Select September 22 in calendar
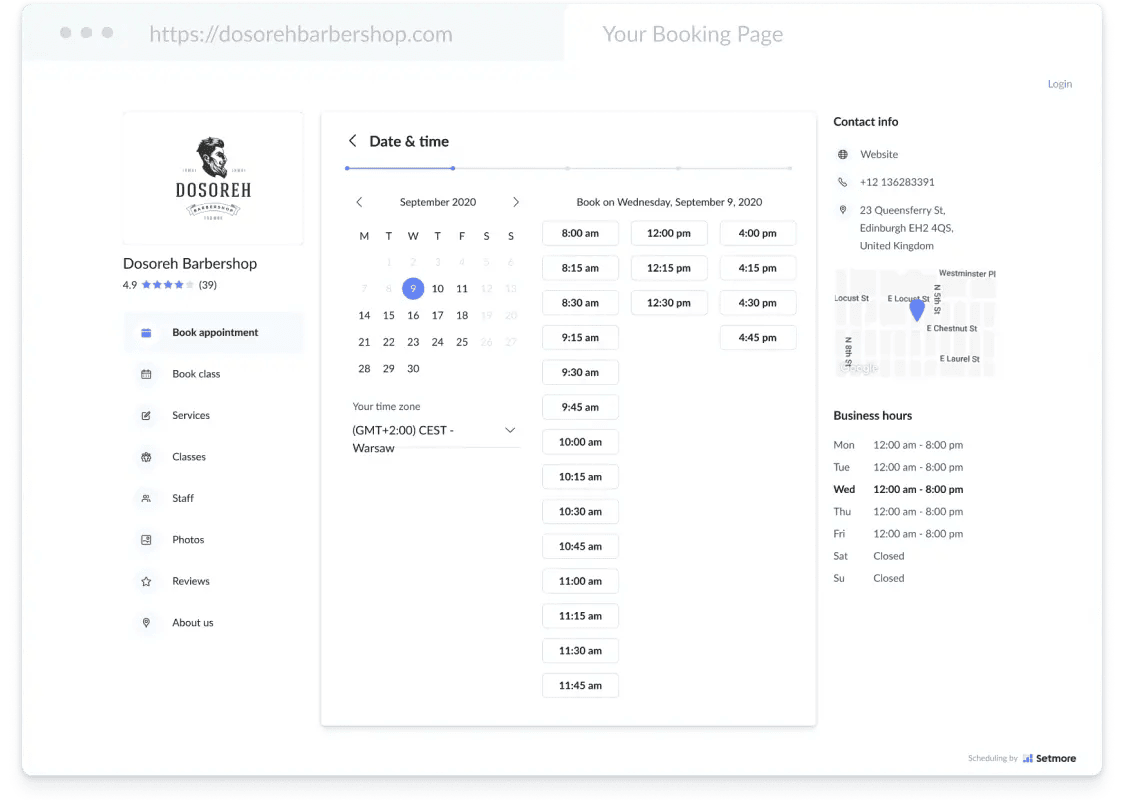1122x800 pixels. click(389, 342)
